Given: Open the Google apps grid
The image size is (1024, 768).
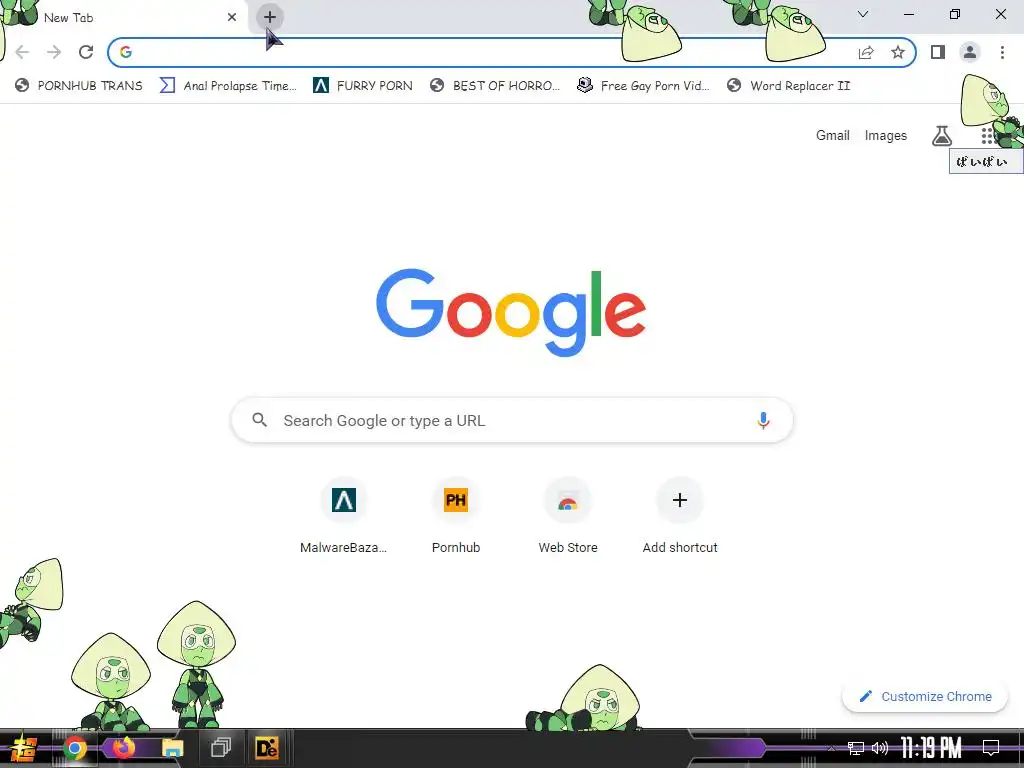Looking at the screenshot, I should (x=987, y=136).
